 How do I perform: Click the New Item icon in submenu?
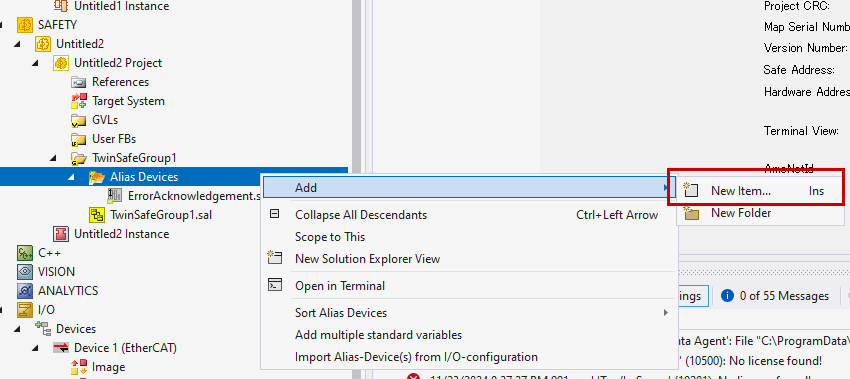point(690,190)
